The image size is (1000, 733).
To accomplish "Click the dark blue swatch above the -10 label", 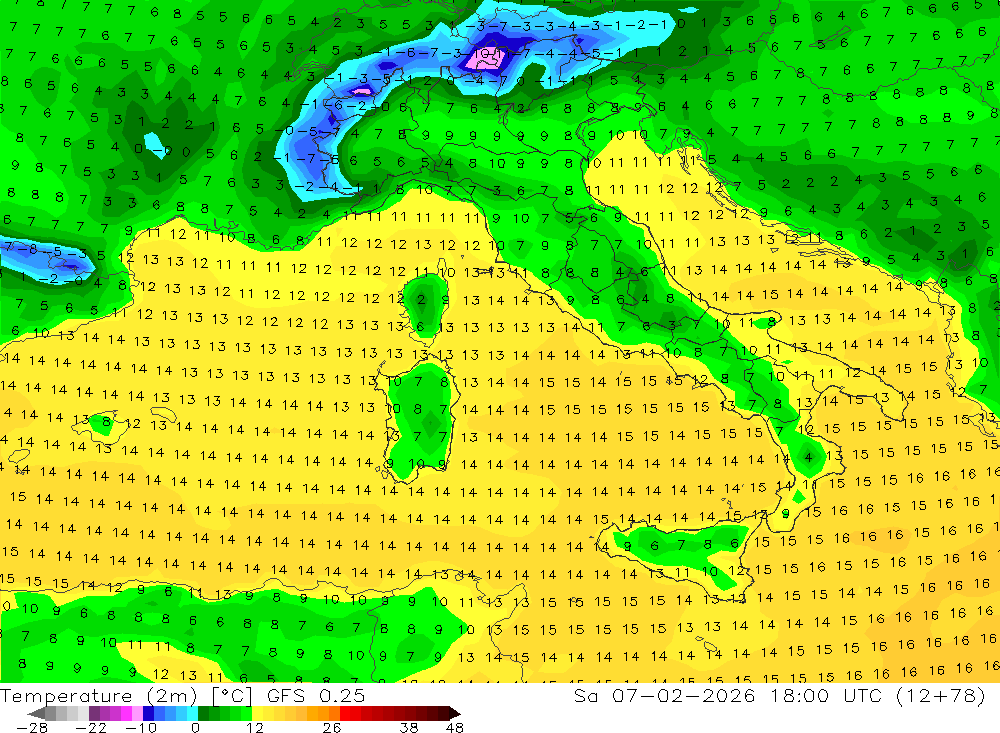I will [x=148, y=713].
